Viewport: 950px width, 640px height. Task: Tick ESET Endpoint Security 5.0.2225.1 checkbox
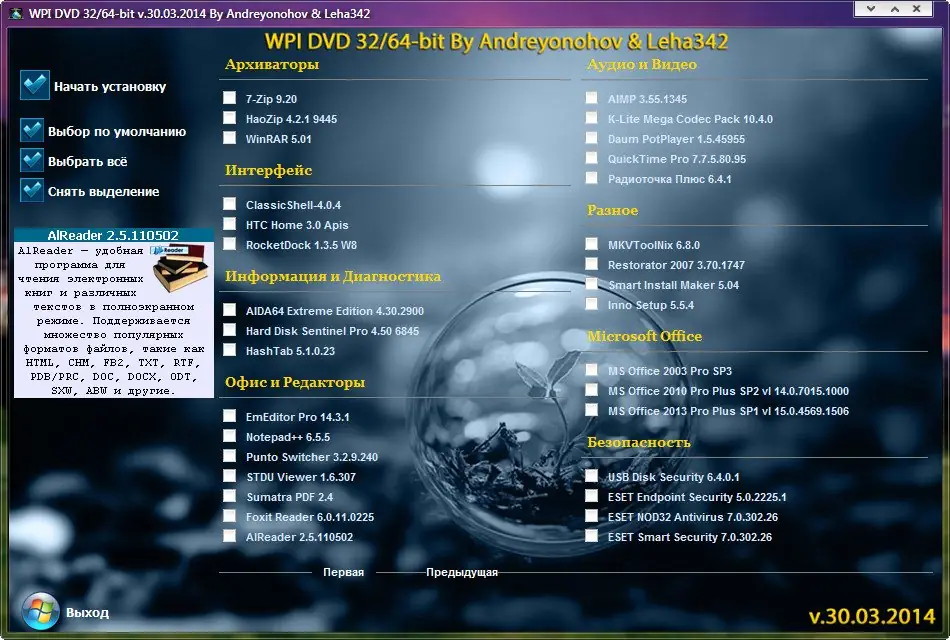[x=592, y=496]
